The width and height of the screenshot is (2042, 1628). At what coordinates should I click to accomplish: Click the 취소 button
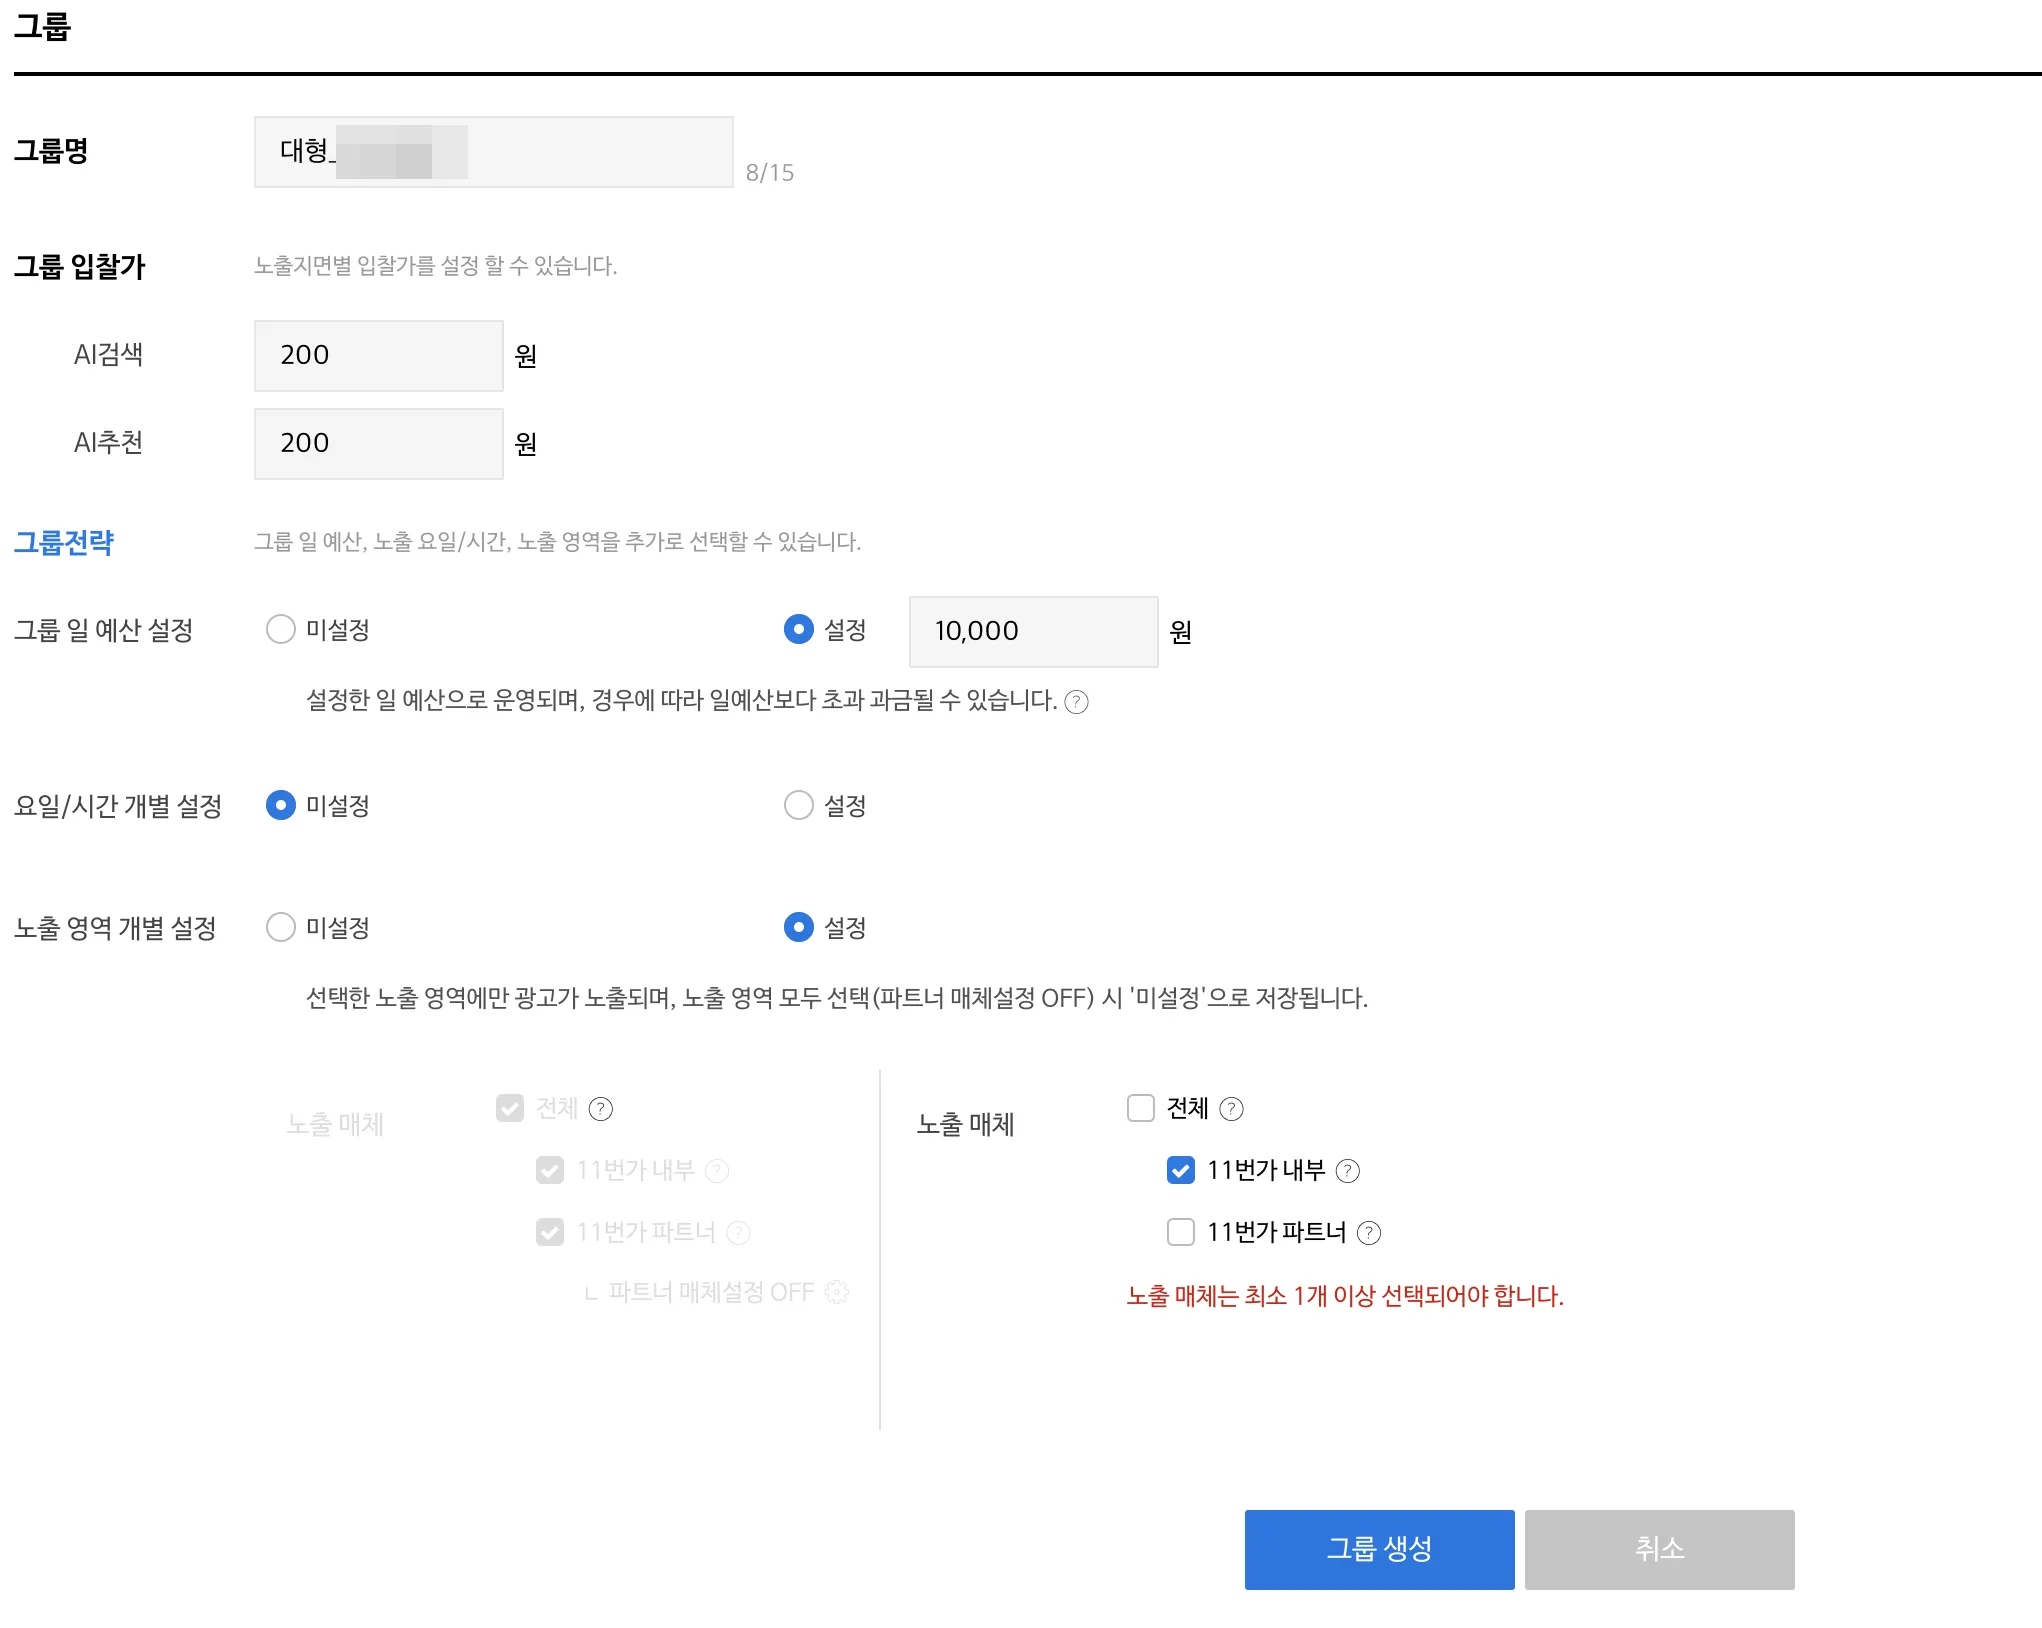pos(1659,1549)
